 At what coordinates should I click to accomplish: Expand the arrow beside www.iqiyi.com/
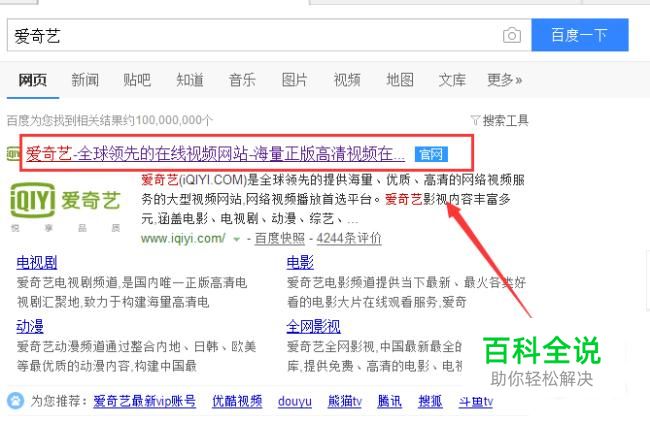(x=237, y=239)
